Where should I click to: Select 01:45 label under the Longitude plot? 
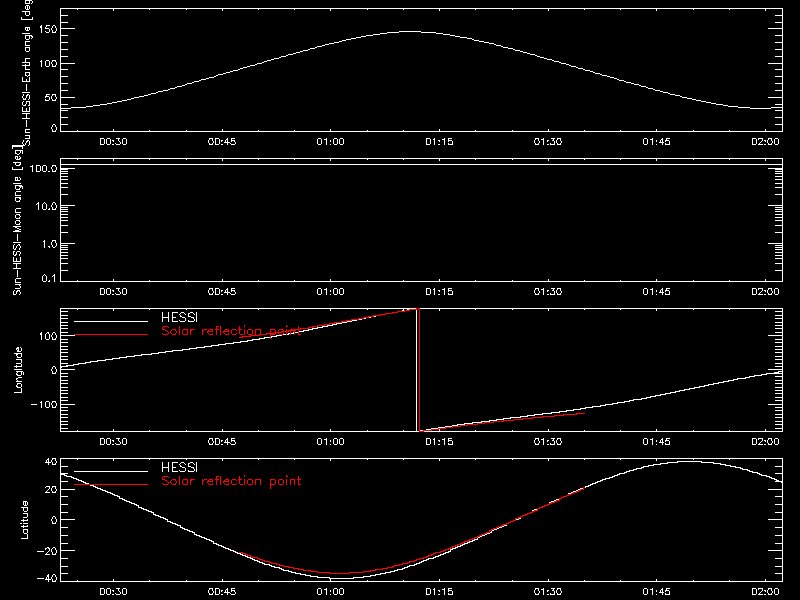pyautogui.click(x=657, y=441)
